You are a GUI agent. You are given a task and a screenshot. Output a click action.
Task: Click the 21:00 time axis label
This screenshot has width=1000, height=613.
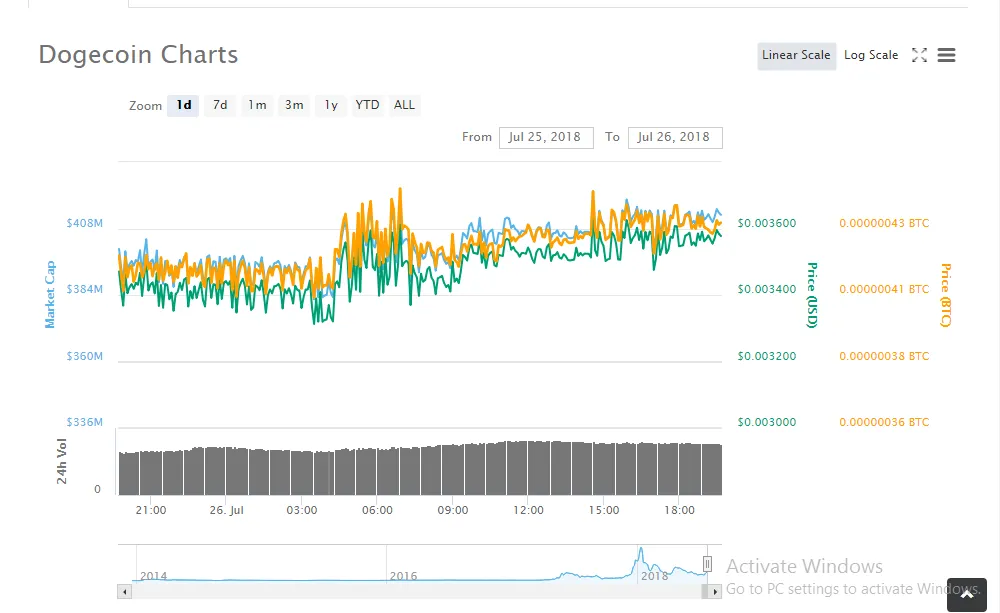[x=151, y=510]
